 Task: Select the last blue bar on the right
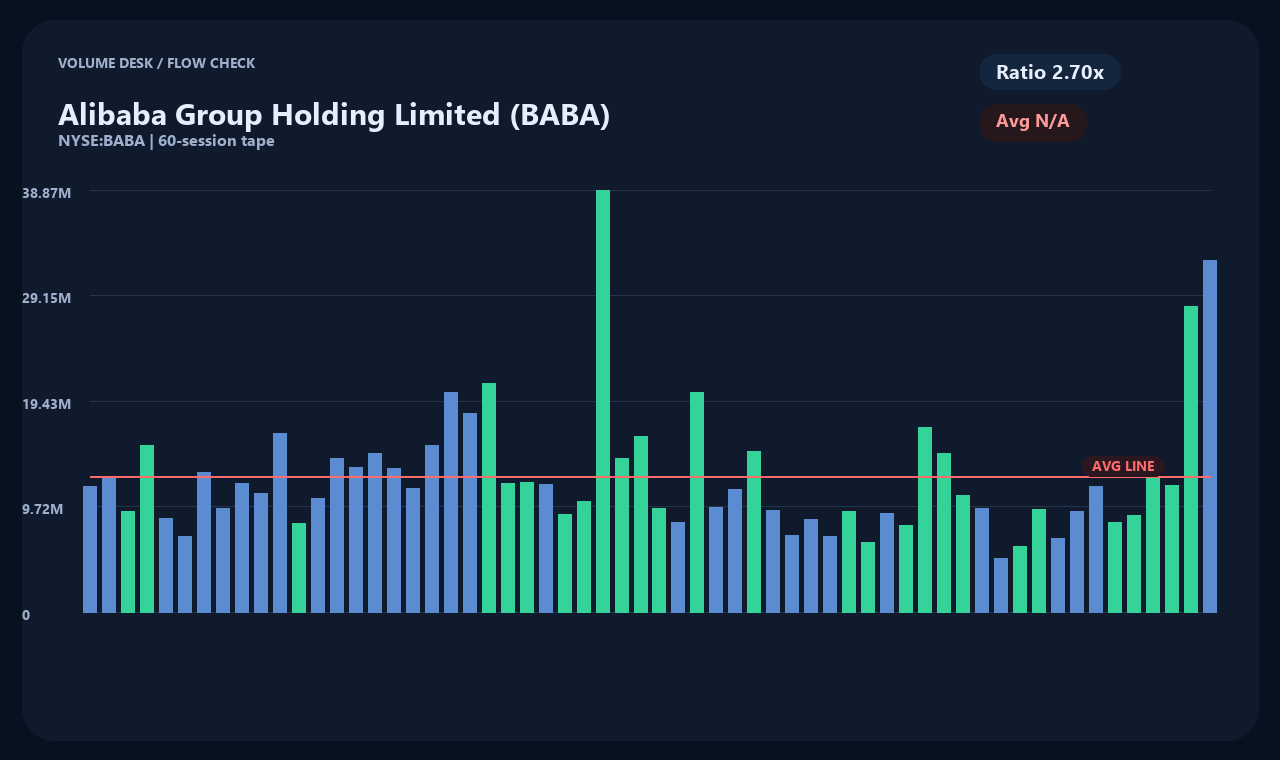click(1210, 436)
